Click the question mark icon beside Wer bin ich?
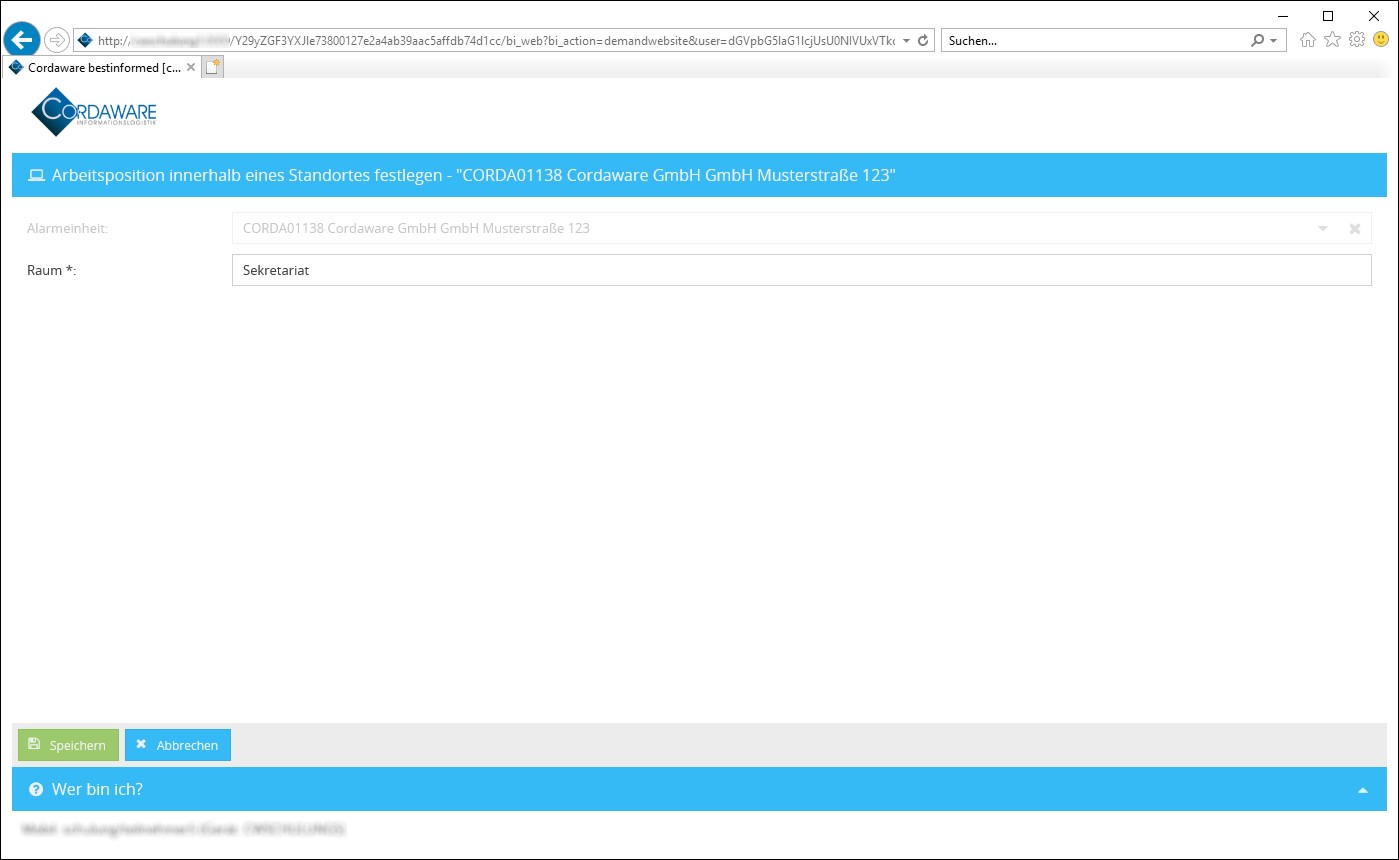This screenshot has width=1399, height=860. click(36, 790)
